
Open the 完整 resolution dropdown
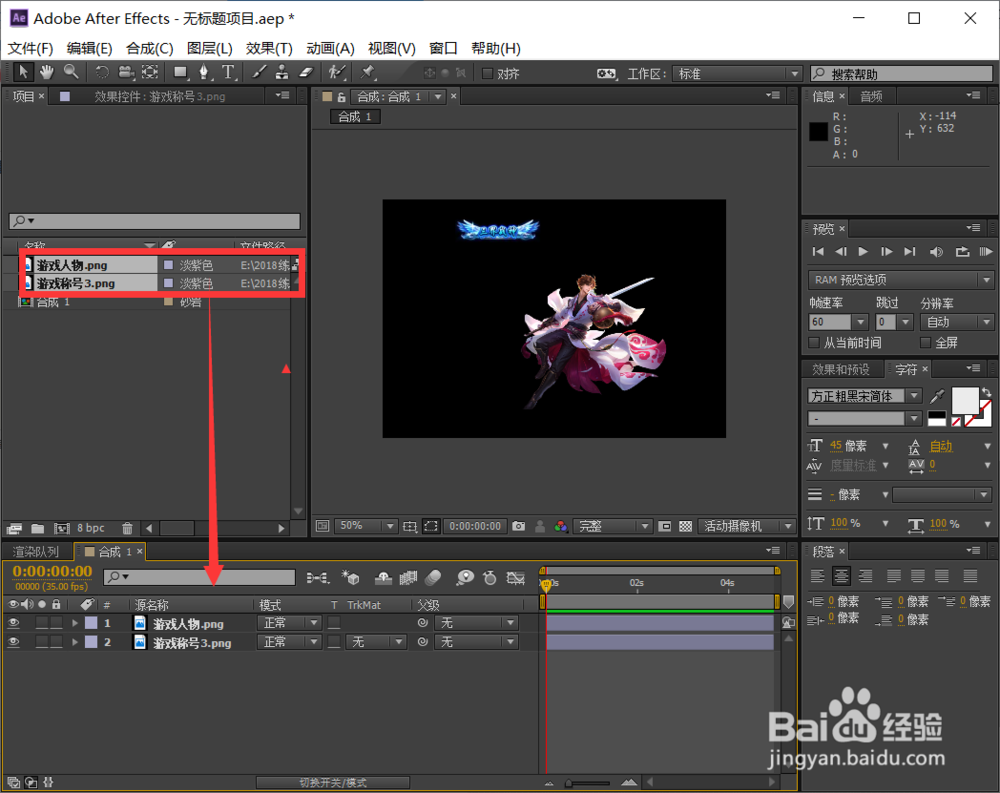point(612,526)
